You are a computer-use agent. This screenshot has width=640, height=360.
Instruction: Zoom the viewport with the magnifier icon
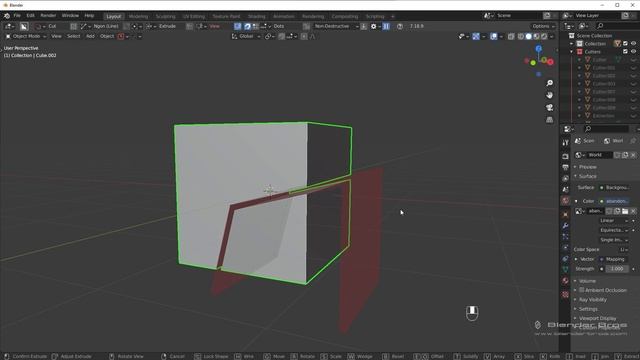[550, 83]
